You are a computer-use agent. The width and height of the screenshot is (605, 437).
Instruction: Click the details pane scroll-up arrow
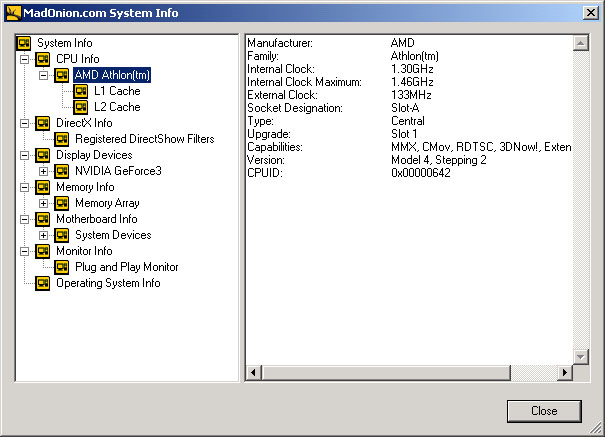click(581, 43)
